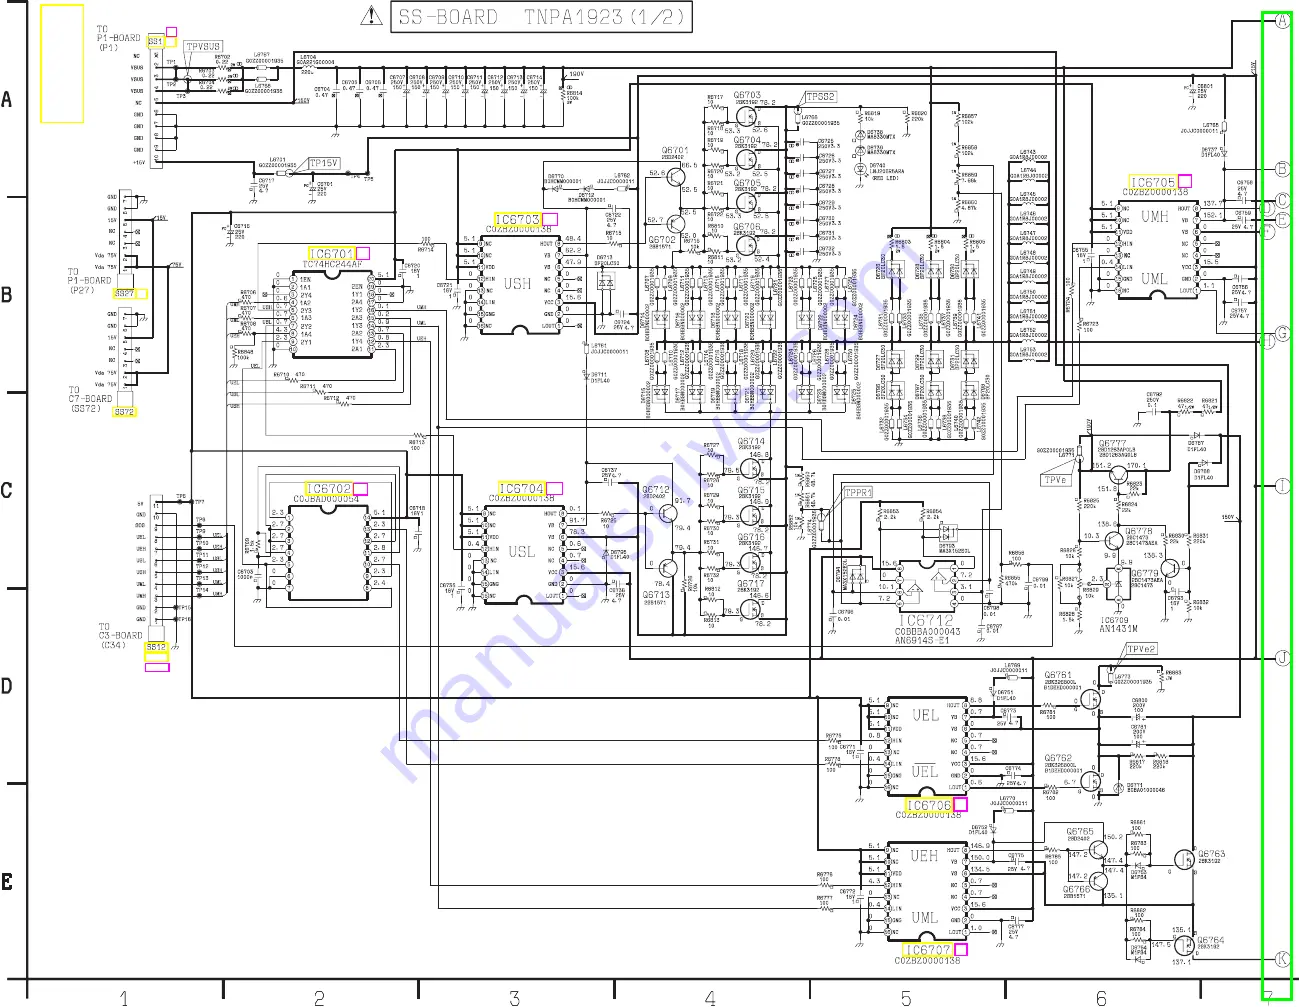Follow the SS72 connector link

pos(124,412)
